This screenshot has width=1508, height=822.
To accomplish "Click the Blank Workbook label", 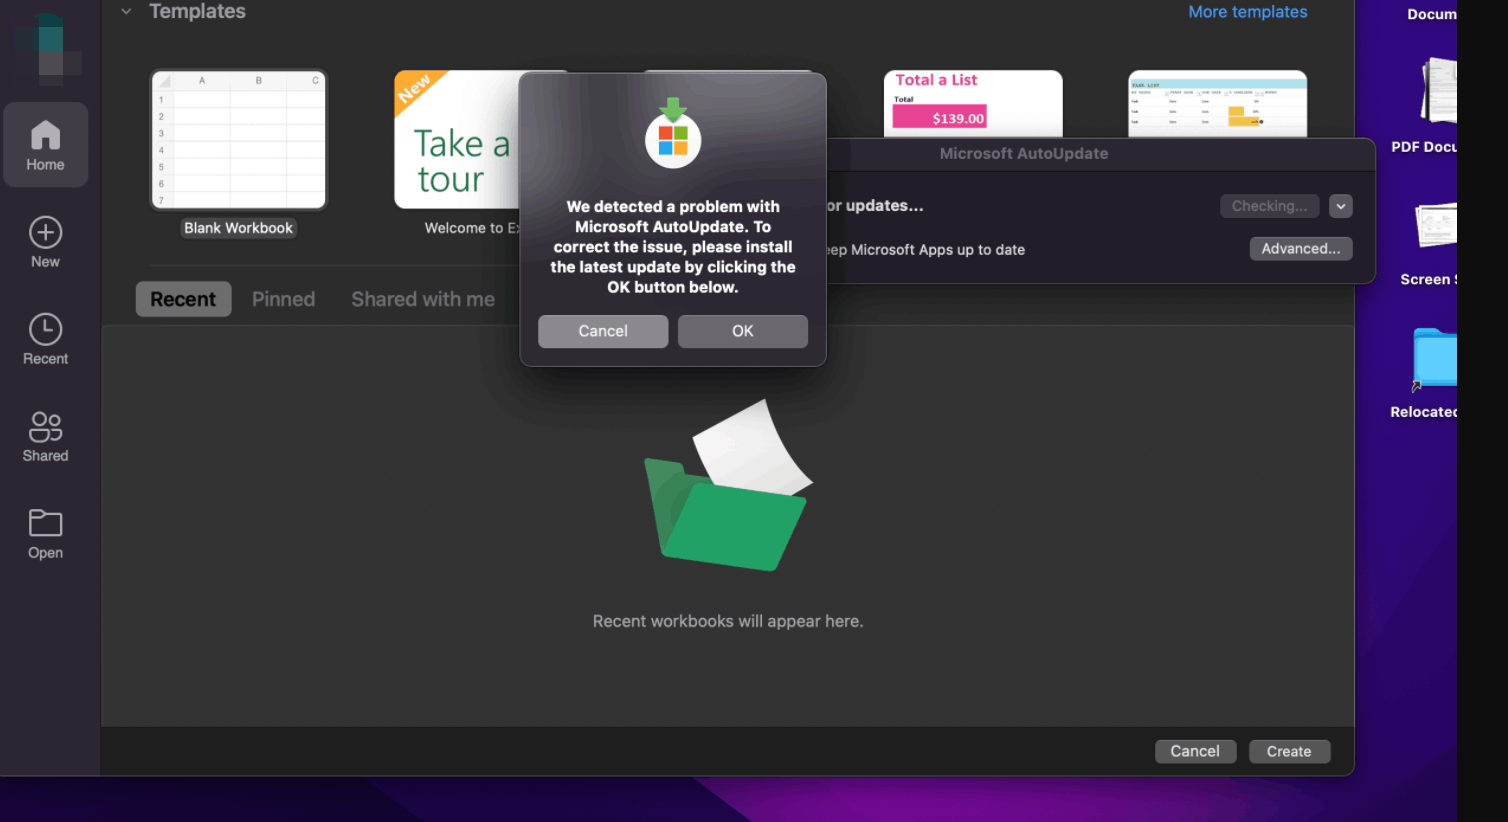I will pos(238,228).
